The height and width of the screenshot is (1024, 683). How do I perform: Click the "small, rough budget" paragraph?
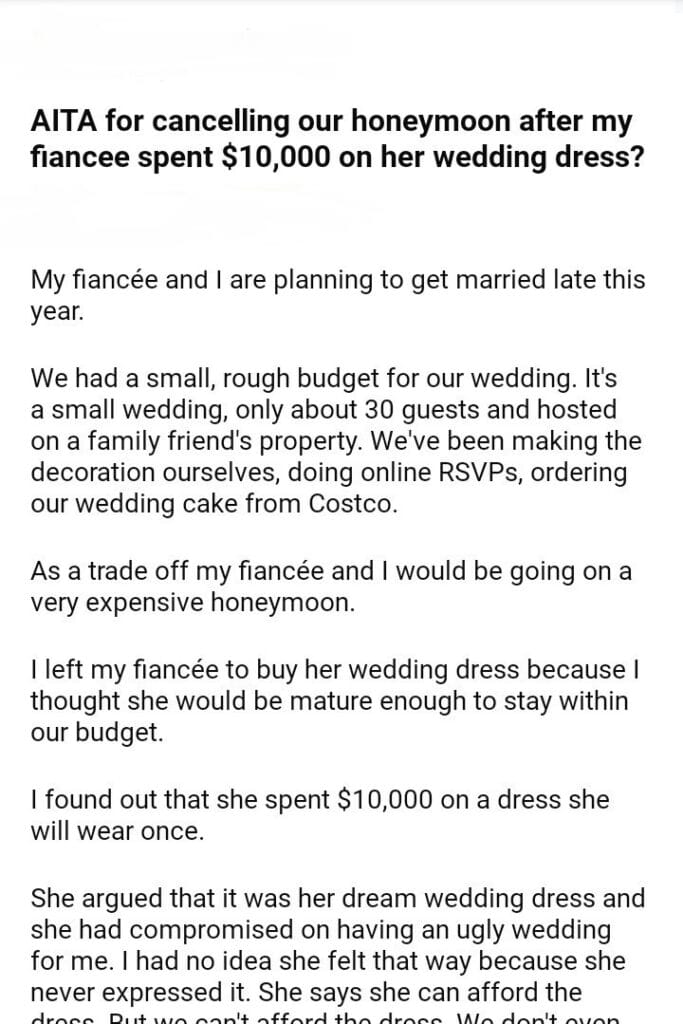coord(336,441)
